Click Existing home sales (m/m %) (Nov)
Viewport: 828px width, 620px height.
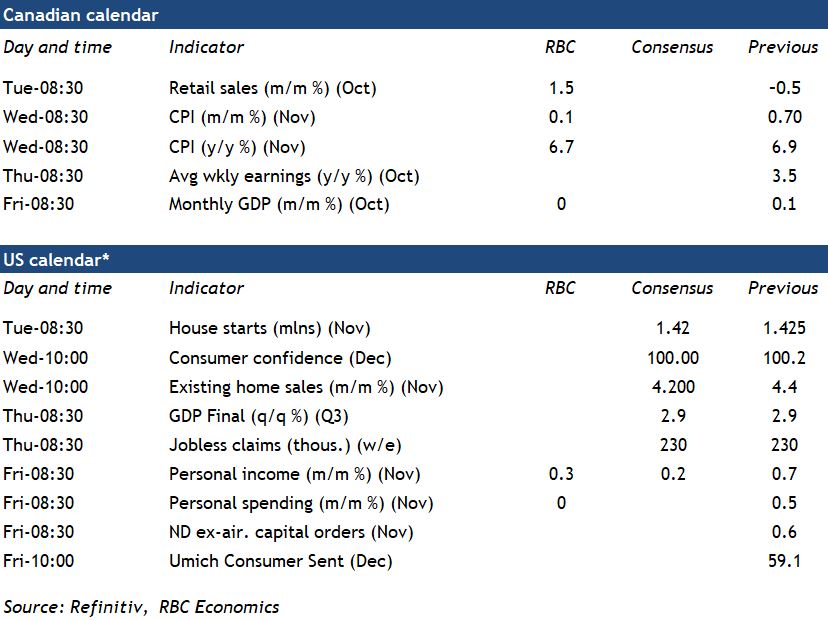pos(306,387)
